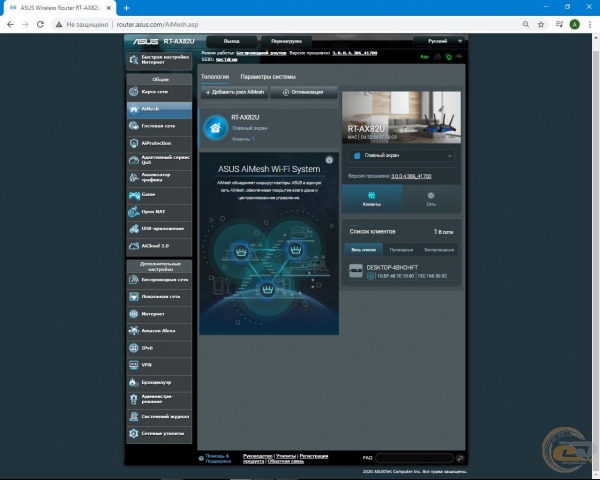The width and height of the screenshot is (600, 480).
Task: Open System Log (Системный журнал) item
Action: 159,416
